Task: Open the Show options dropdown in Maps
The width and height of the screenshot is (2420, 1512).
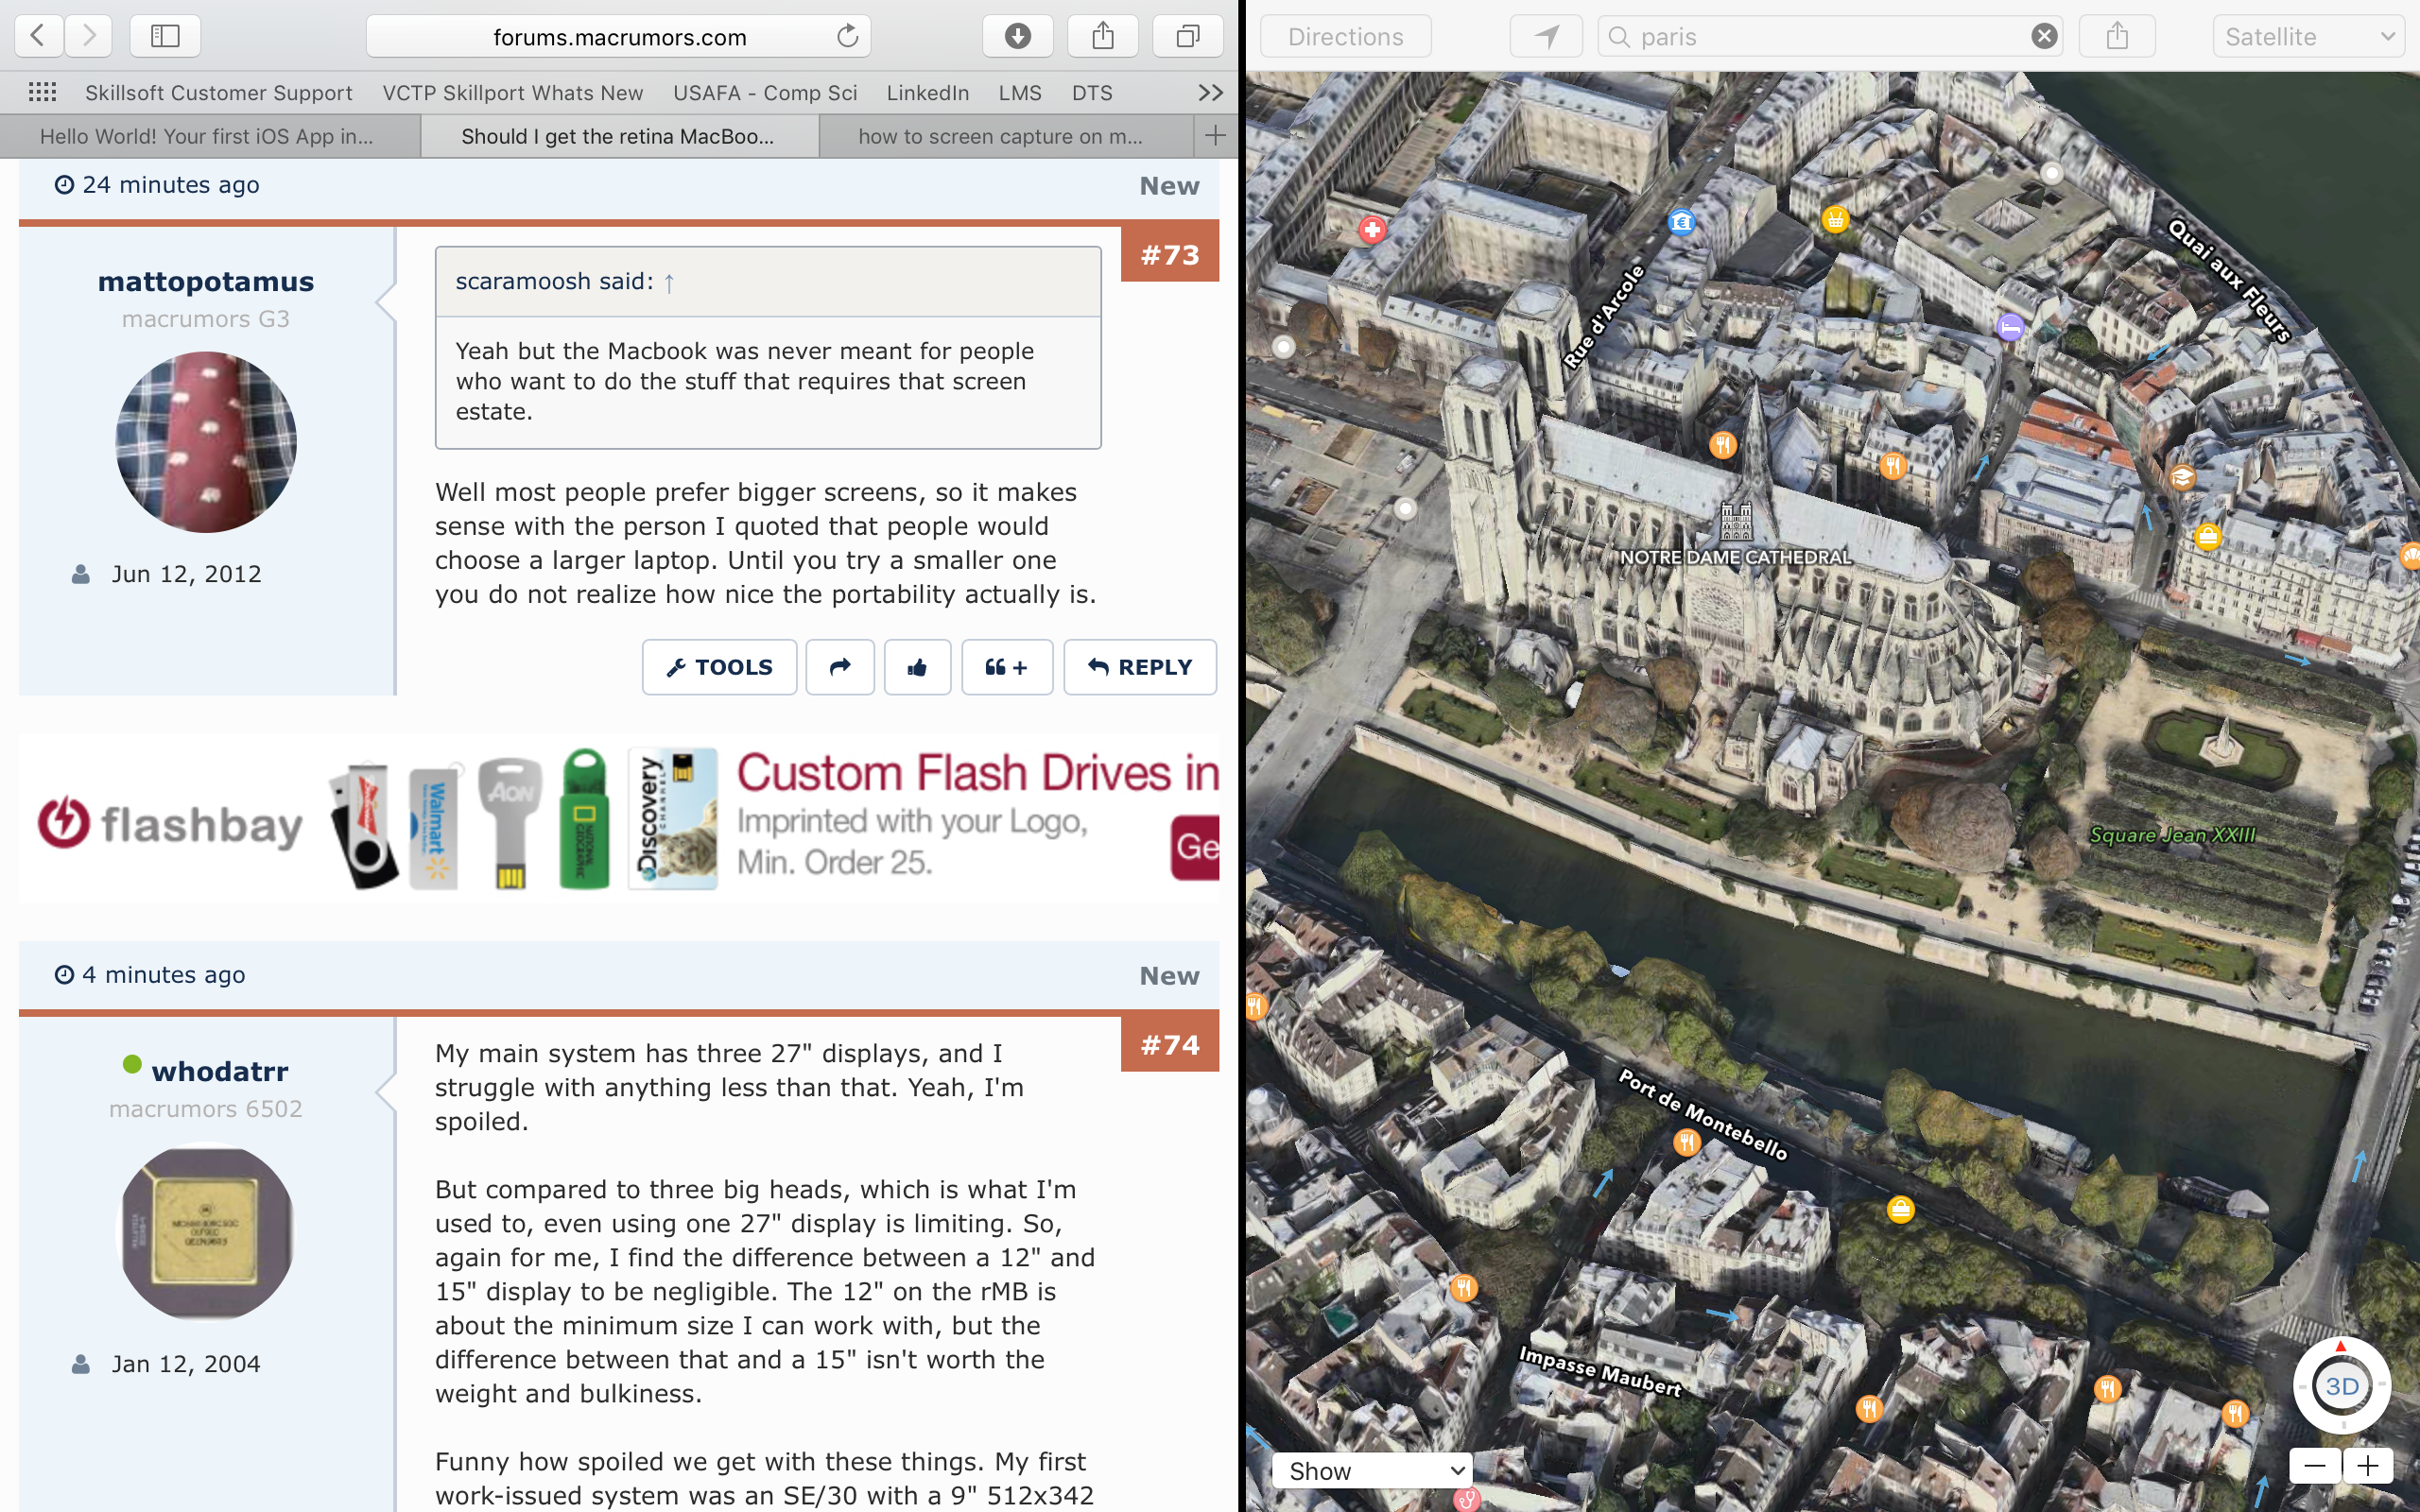Action: (1372, 1470)
